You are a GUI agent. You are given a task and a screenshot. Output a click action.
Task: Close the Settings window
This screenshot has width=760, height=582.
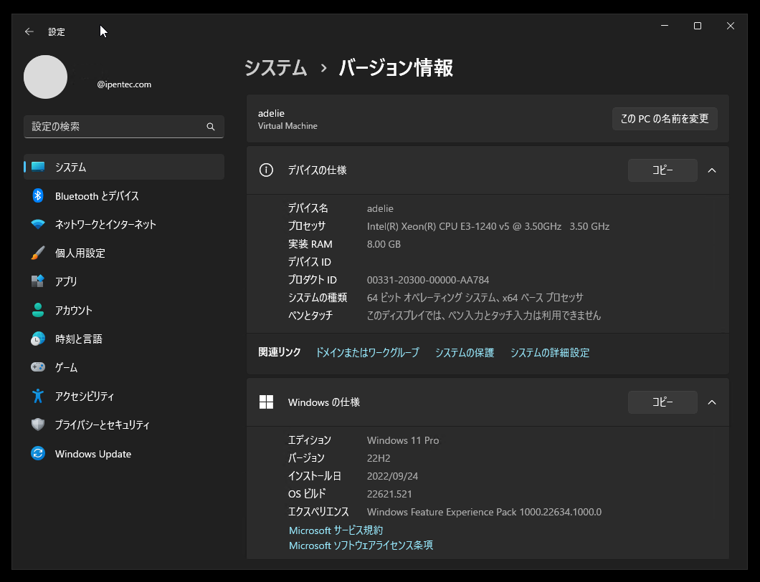[730, 26]
